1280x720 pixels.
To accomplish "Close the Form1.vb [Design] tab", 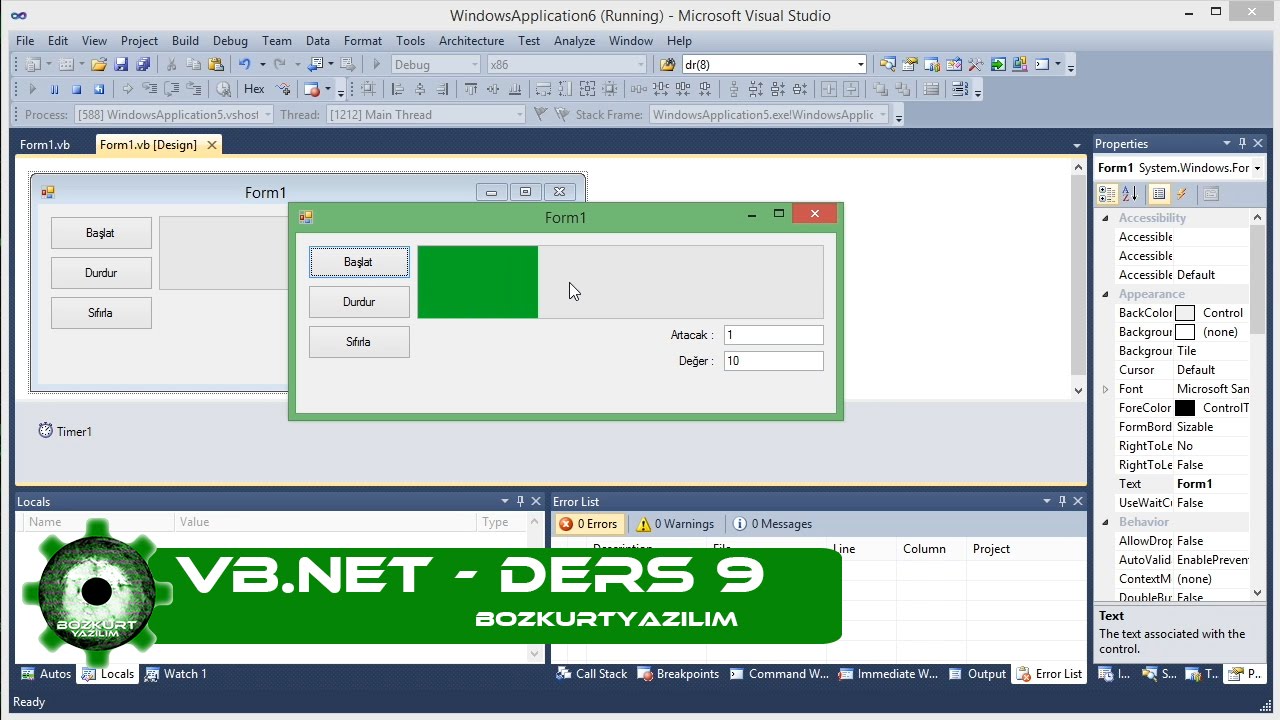I will (212, 145).
